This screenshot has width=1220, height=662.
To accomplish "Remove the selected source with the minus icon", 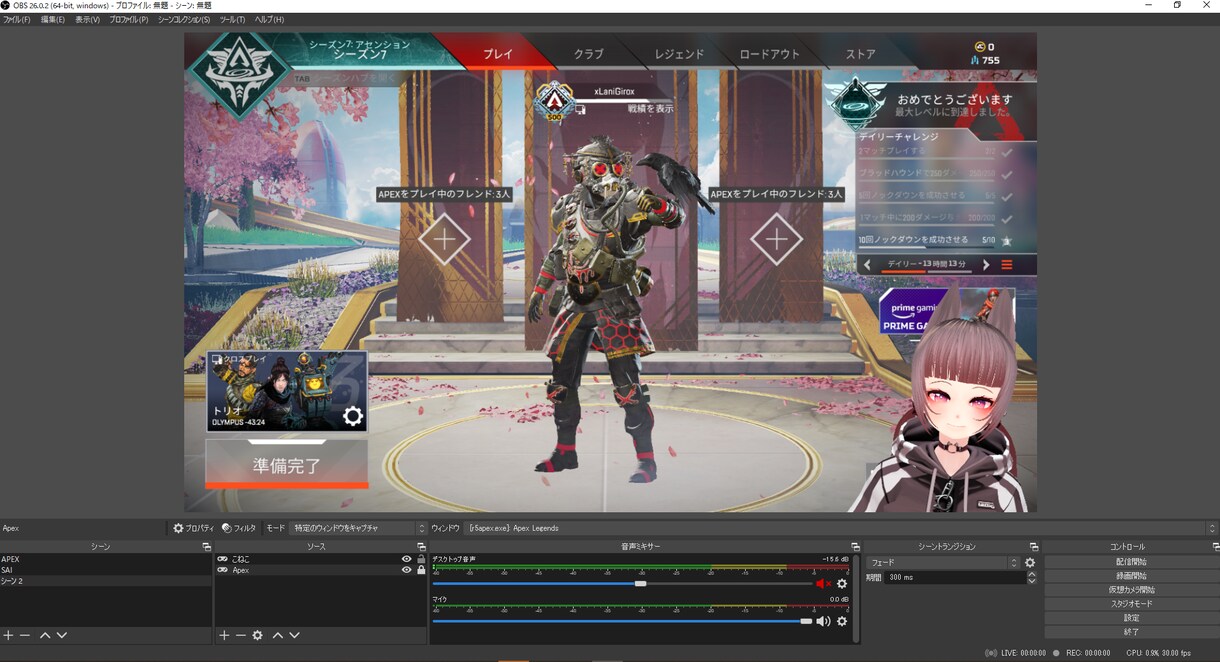I will 241,635.
